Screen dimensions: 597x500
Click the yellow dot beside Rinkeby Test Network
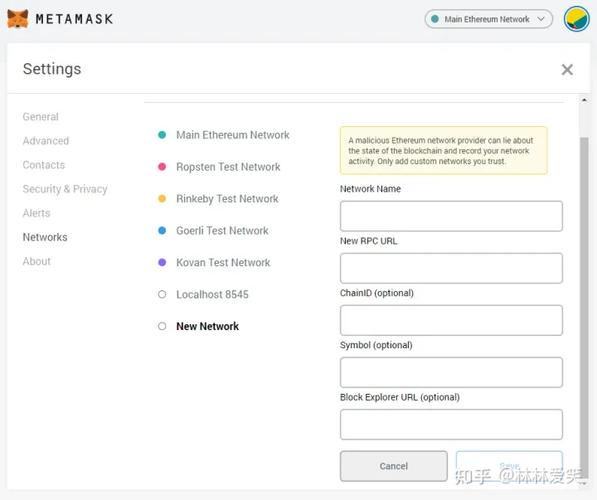162,198
